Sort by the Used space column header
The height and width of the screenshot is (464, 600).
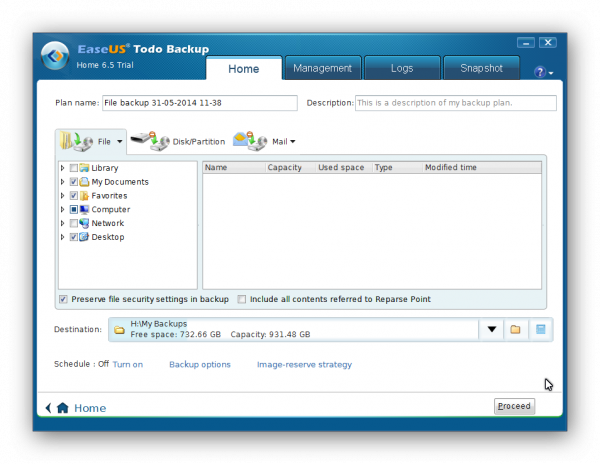344,167
